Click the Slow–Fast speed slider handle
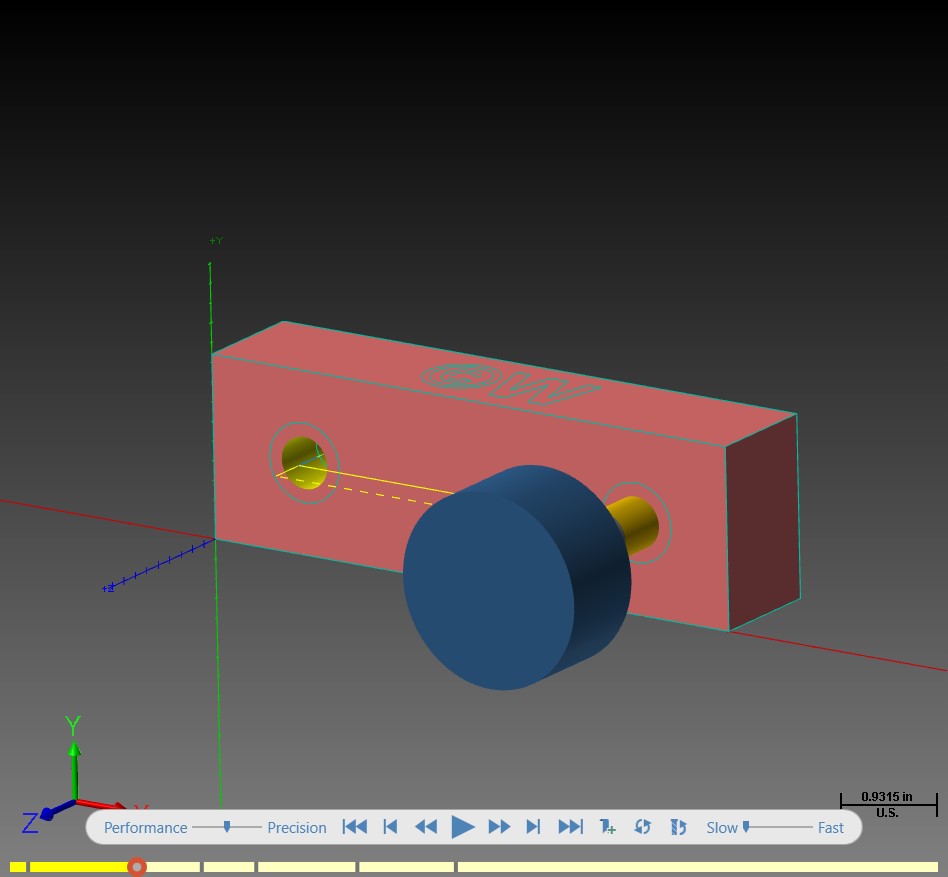 coord(746,826)
